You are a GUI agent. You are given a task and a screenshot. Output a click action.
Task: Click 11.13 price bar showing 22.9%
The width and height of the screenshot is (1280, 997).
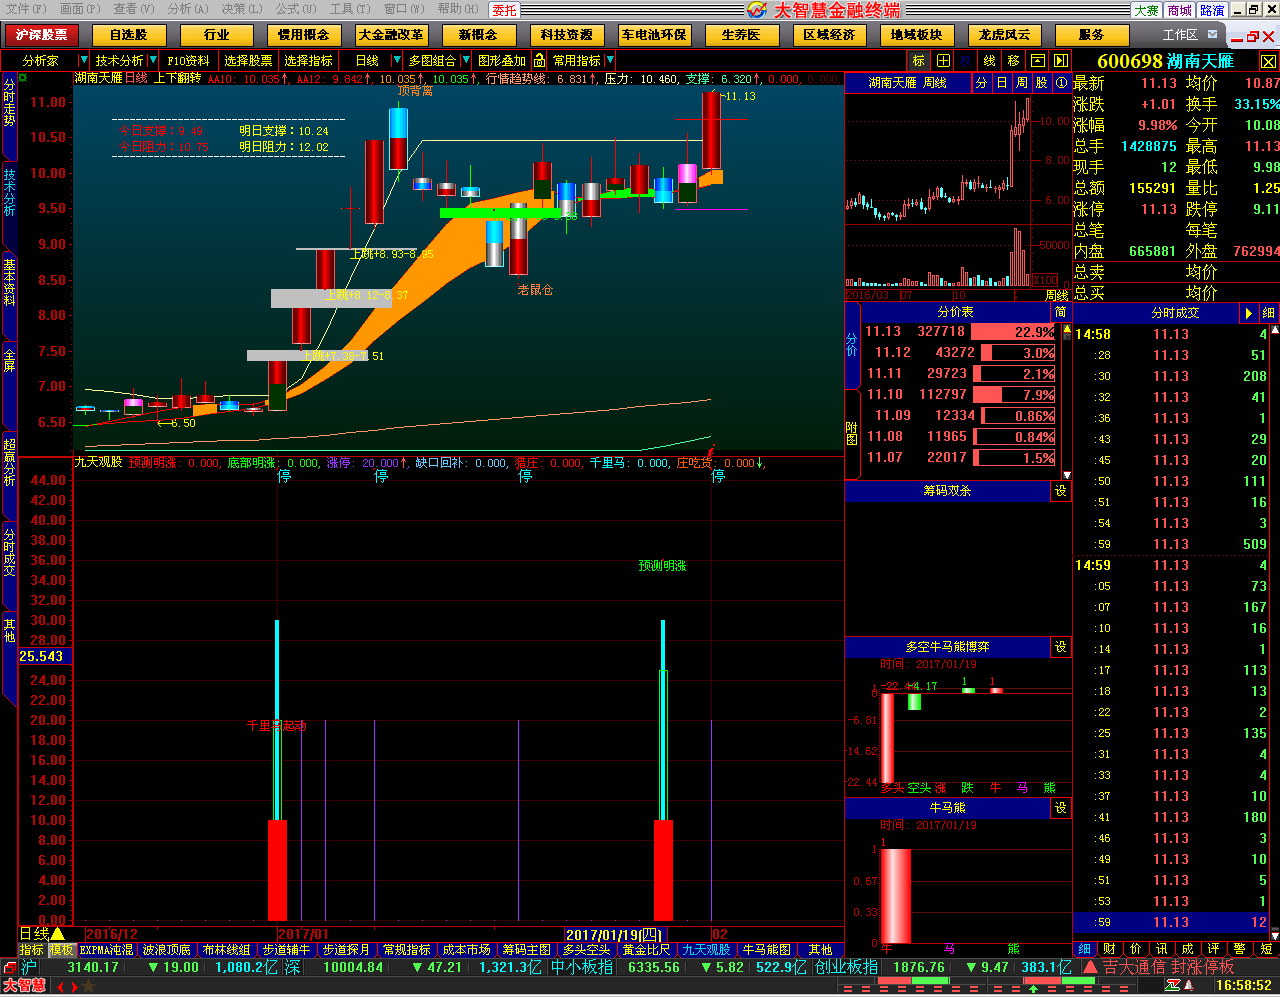tap(1013, 332)
